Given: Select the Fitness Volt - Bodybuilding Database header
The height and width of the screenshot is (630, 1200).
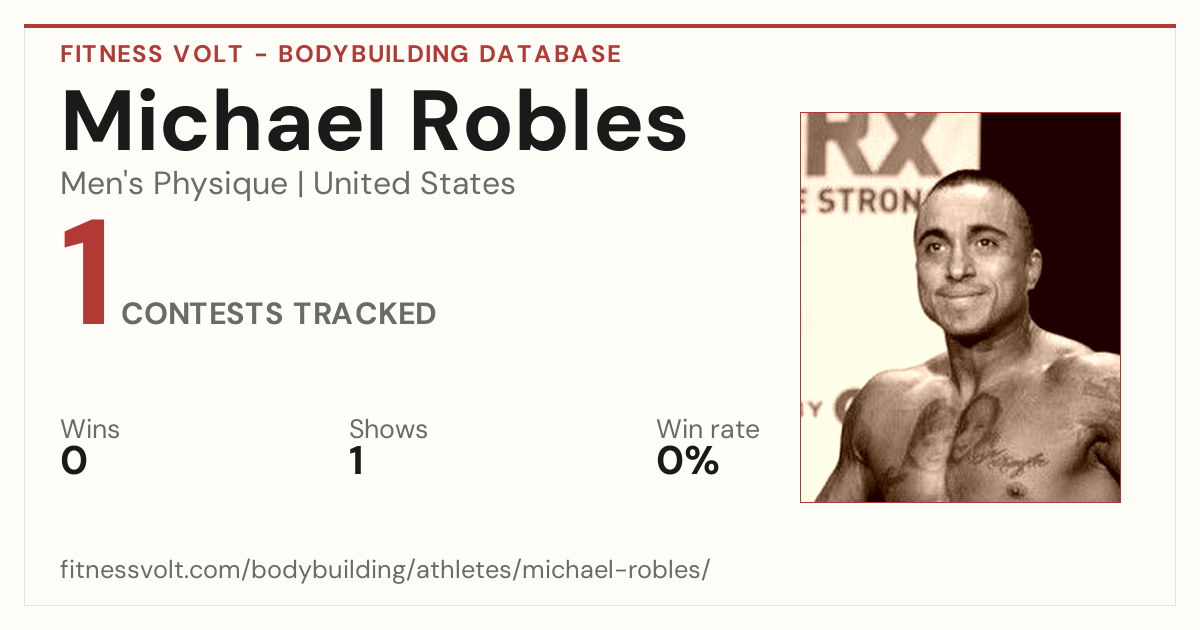Looking at the screenshot, I should (x=341, y=54).
